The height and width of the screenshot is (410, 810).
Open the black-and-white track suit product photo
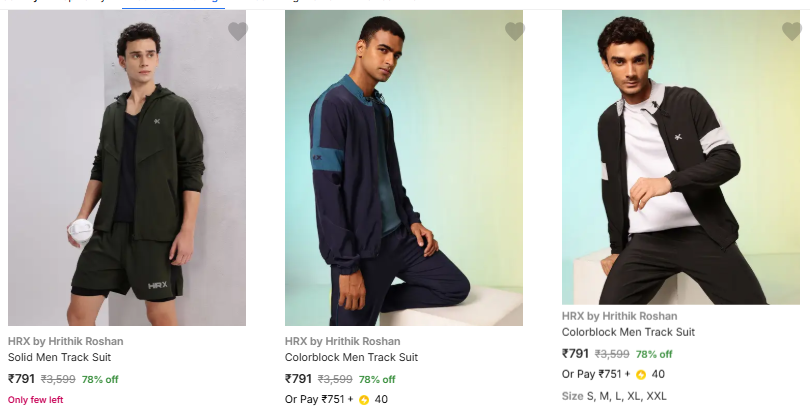pos(680,158)
